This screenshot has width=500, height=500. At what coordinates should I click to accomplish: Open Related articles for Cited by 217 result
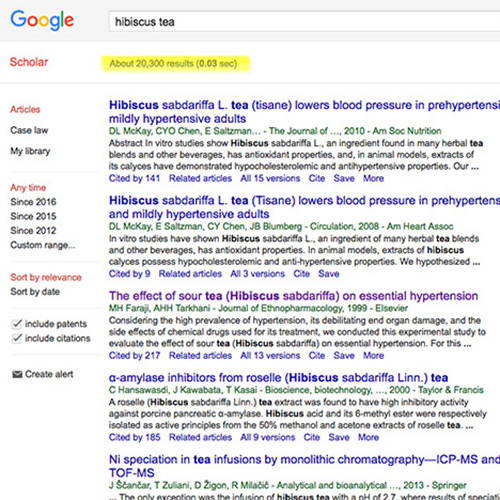pos(200,355)
